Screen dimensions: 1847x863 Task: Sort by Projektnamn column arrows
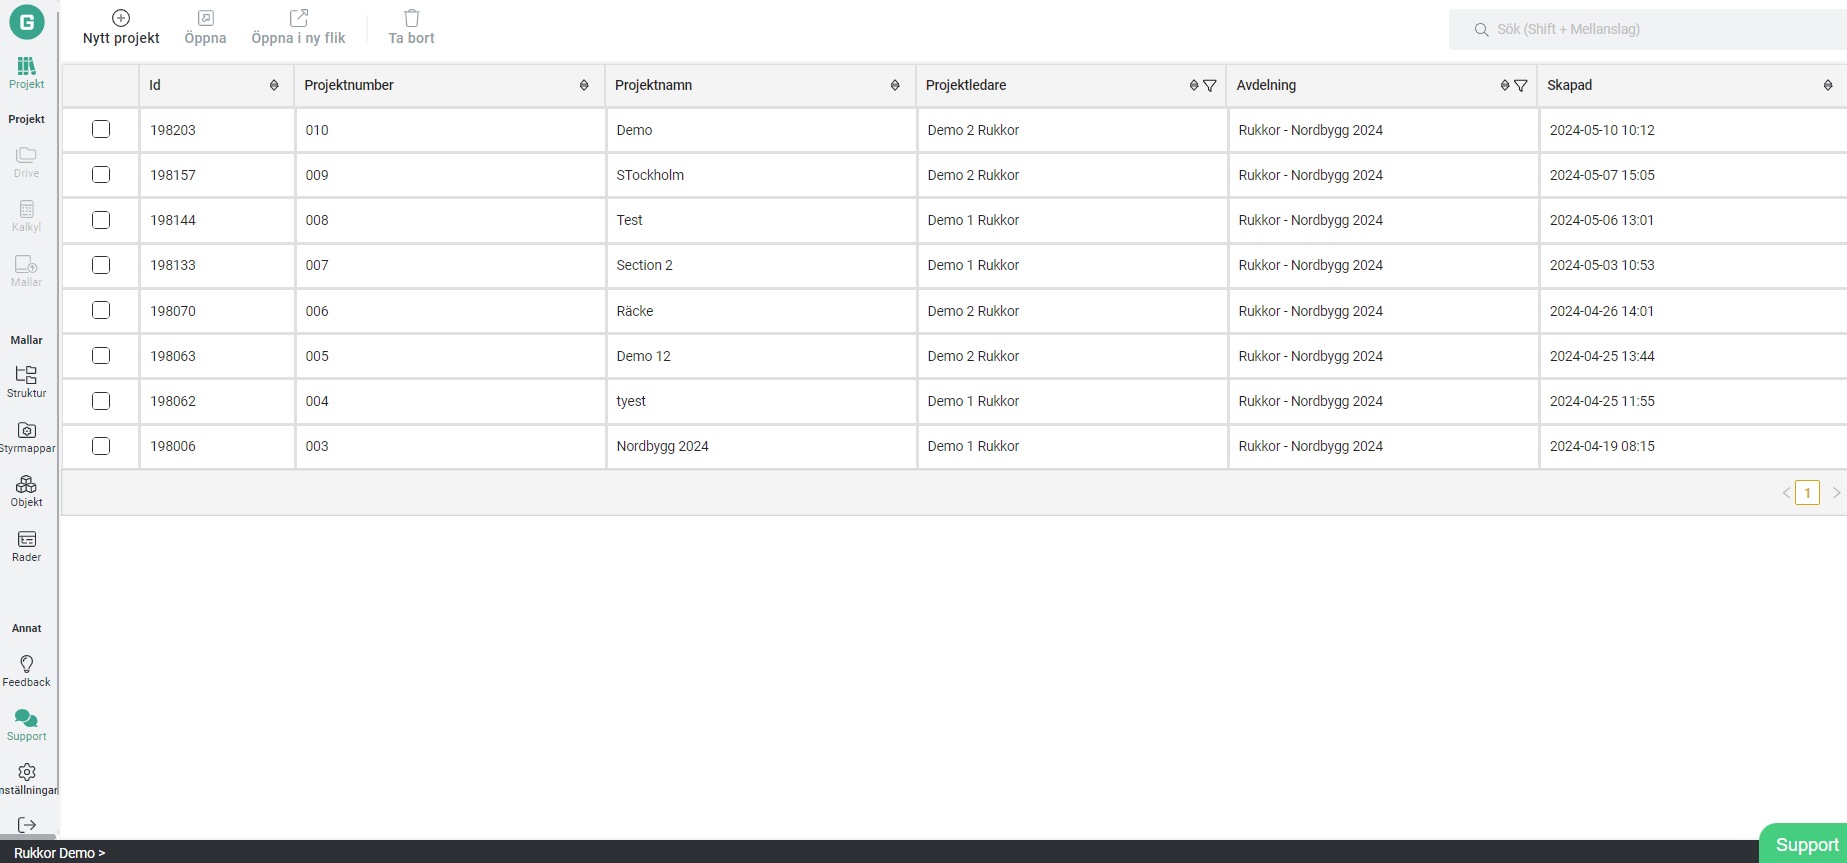[x=895, y=85]
